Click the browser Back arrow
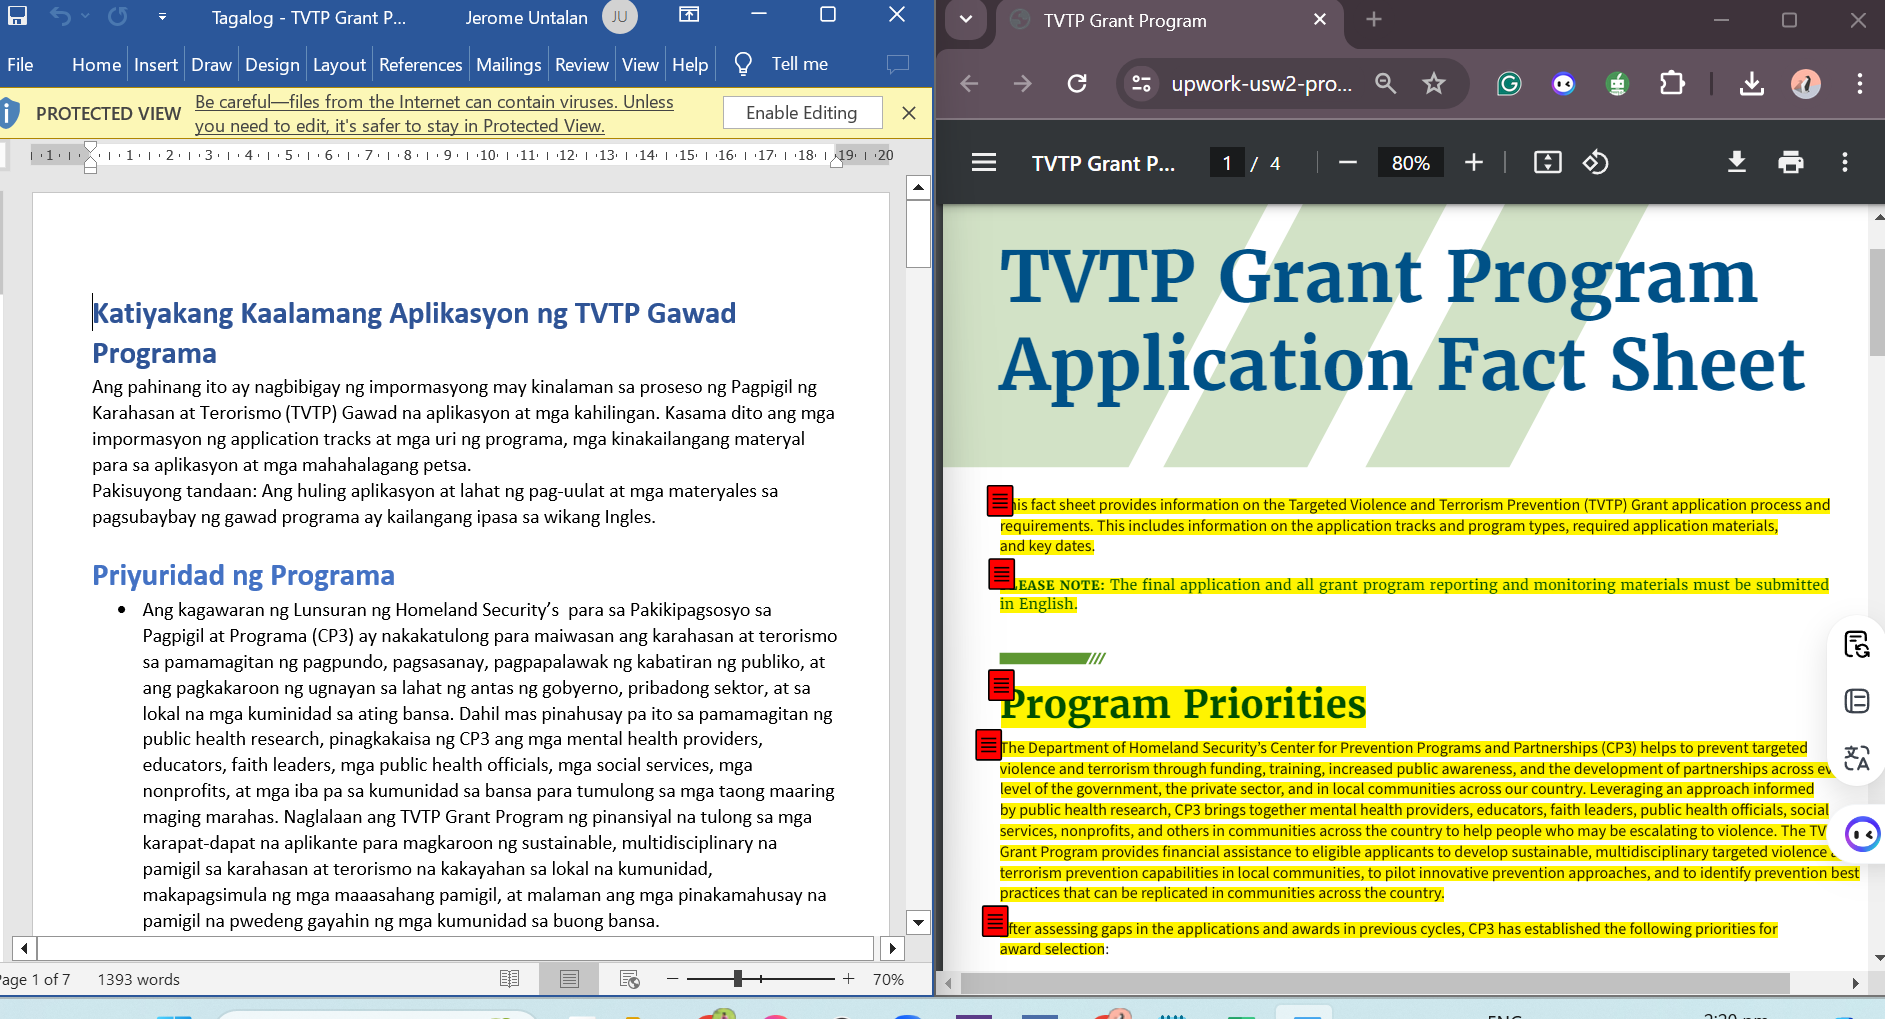This screenshot has height=1019, width=1885. (x=969, y=84)
